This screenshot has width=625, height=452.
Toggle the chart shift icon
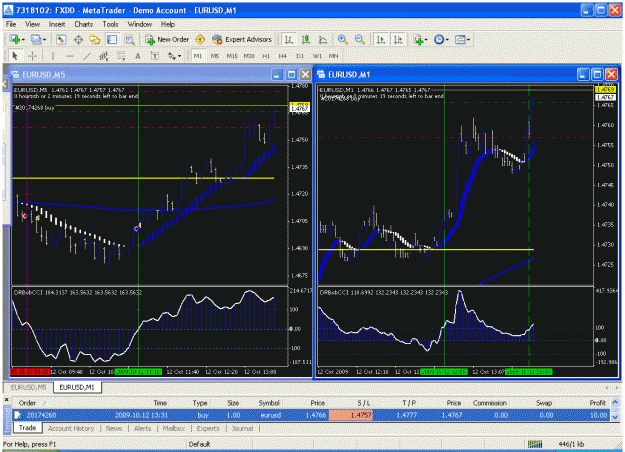tap(398, 39)
